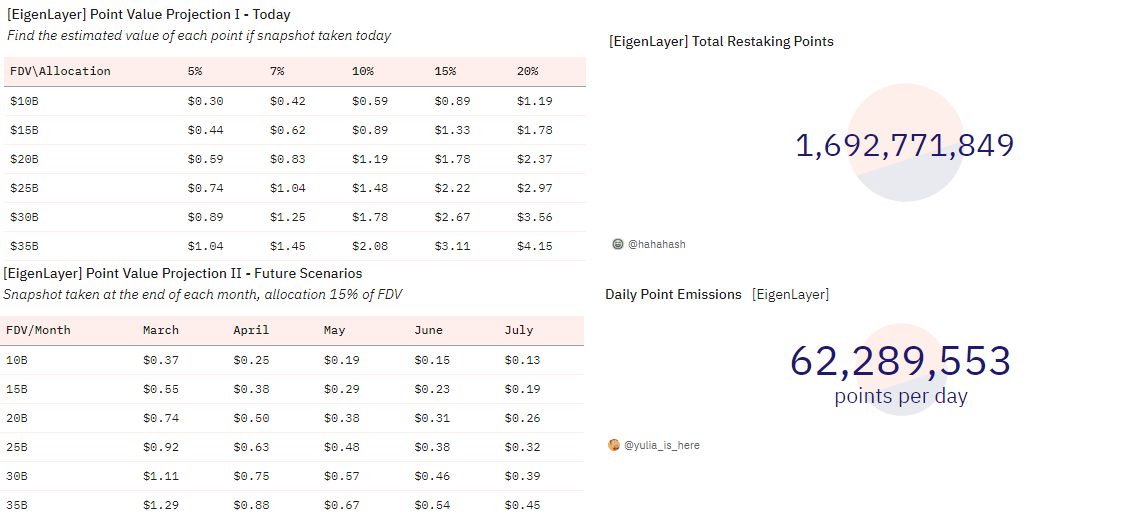Open the @yulia_is_here profile link
The height and width of the screenshot is (517, 1129).
point(662,445)
